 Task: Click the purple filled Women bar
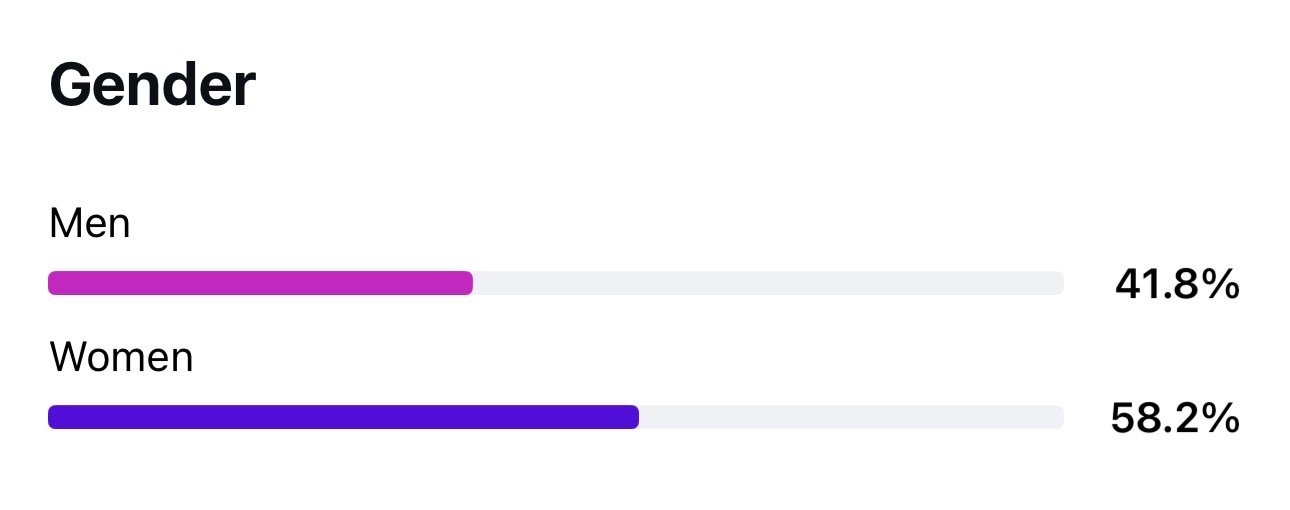[343, 417]
